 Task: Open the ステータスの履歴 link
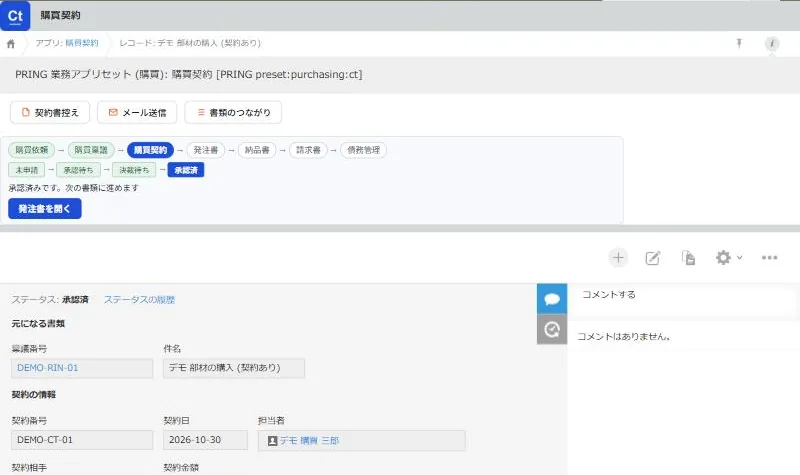pyautogui.click(x=139, y=299)
